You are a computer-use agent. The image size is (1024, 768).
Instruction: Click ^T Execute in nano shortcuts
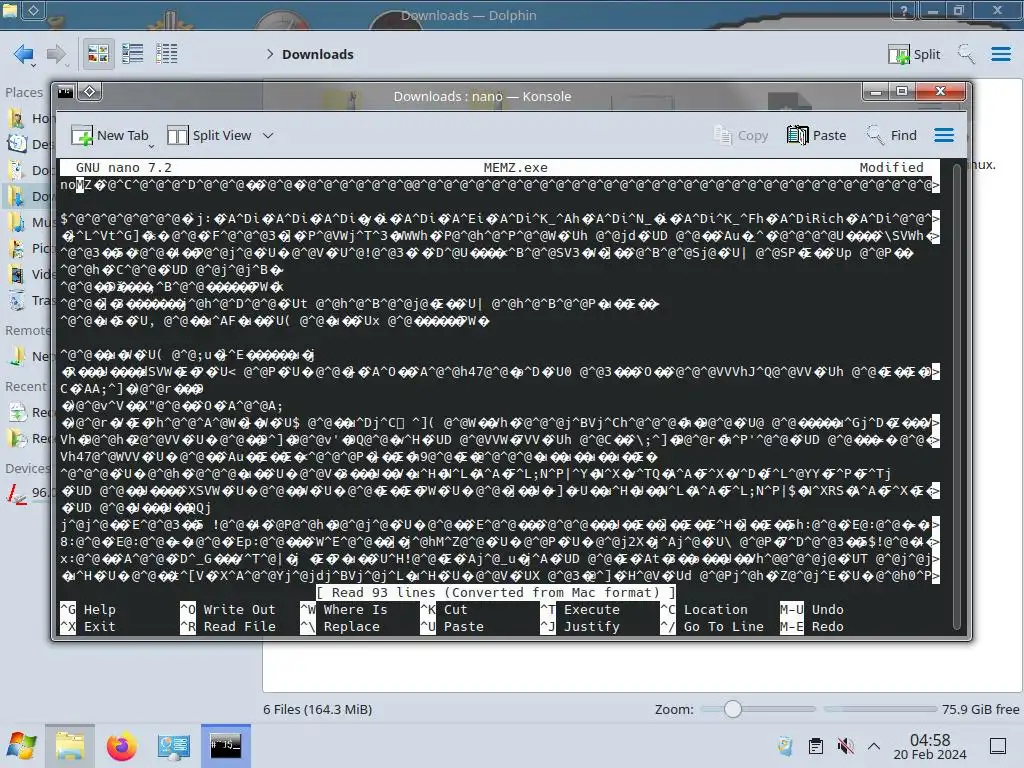pyautogui.click(x=581, y=609)
